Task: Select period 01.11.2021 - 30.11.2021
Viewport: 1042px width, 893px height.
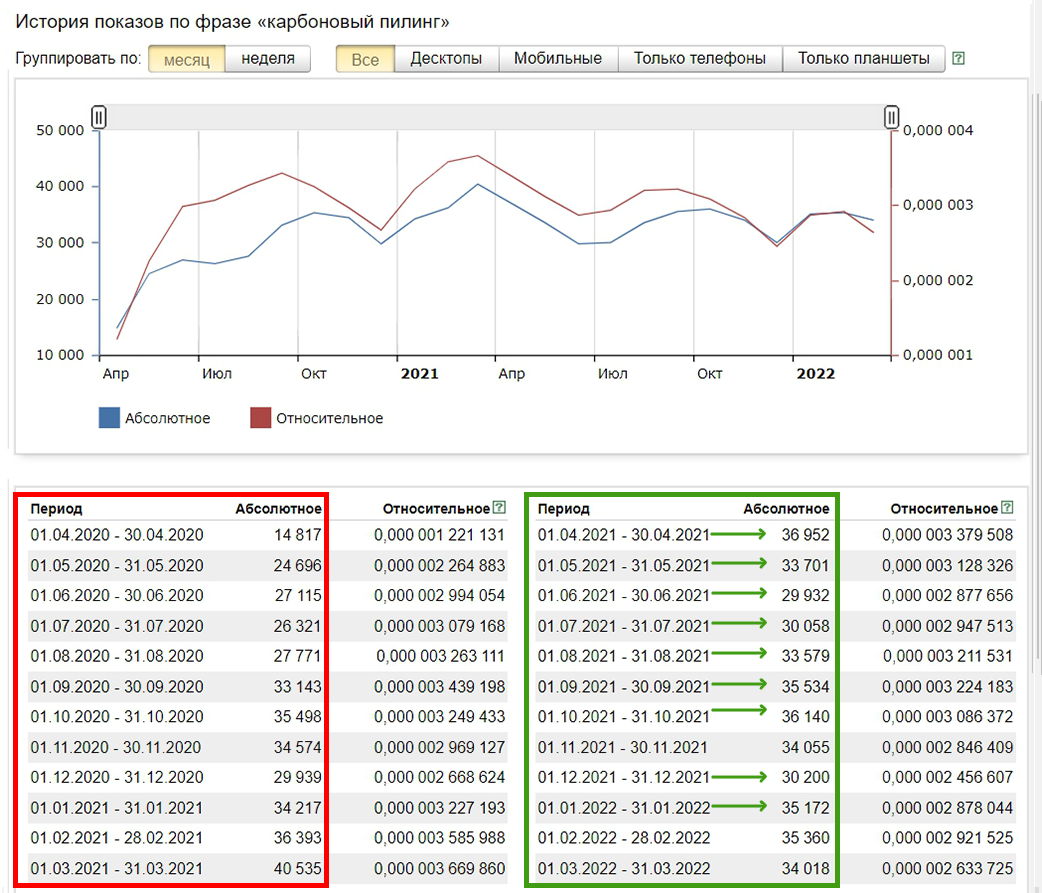Action: click(623, 747)
